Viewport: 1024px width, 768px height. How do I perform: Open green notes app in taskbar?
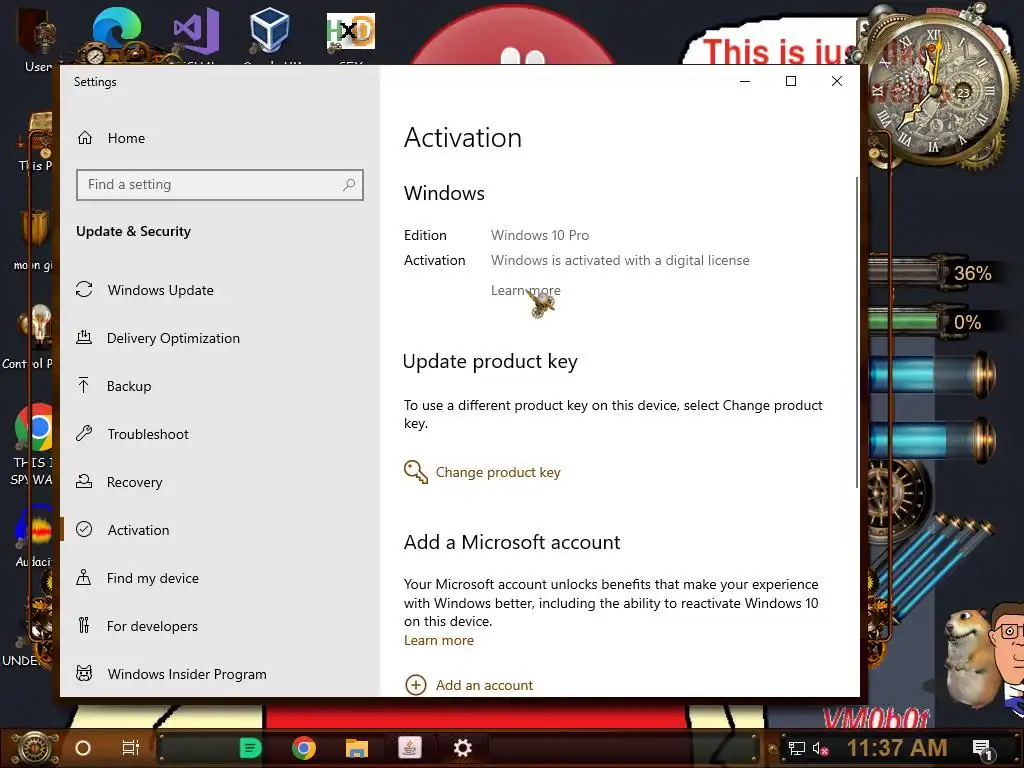click(250, 748)
